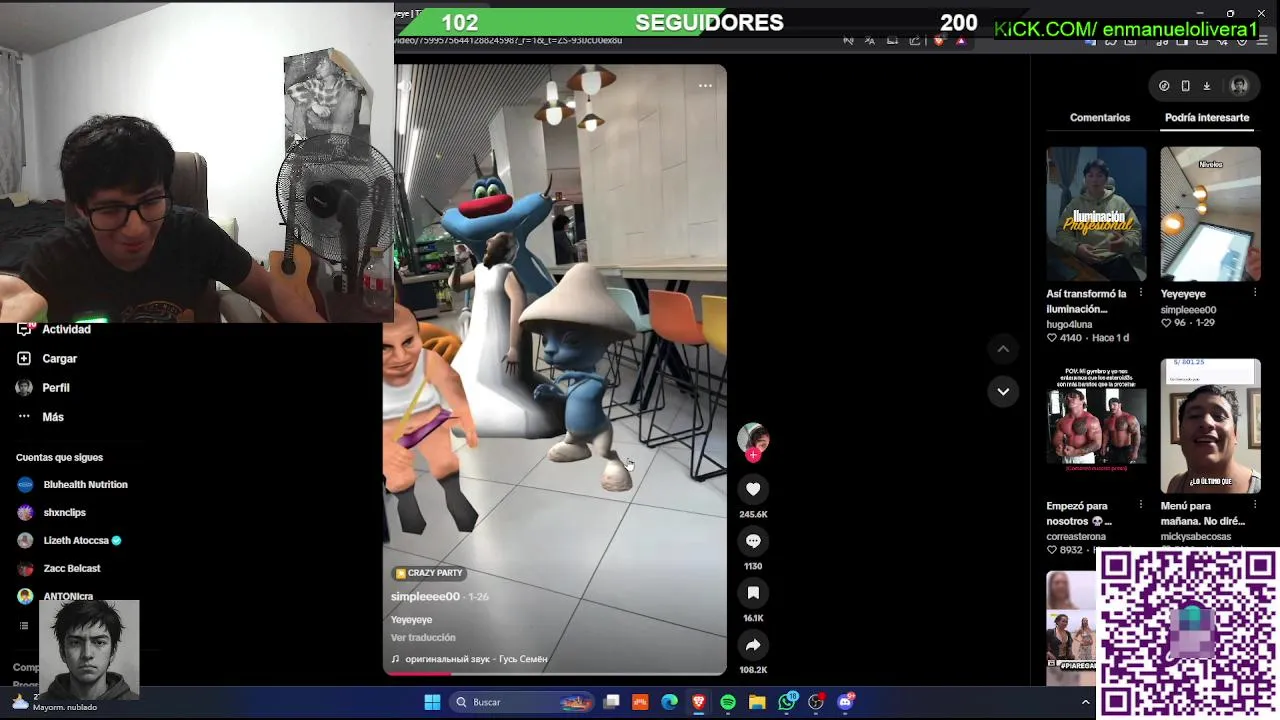The width and height of the screenshot is (1280, 720).
Task: Open the three-dot menu on the video
Action: 705,86
